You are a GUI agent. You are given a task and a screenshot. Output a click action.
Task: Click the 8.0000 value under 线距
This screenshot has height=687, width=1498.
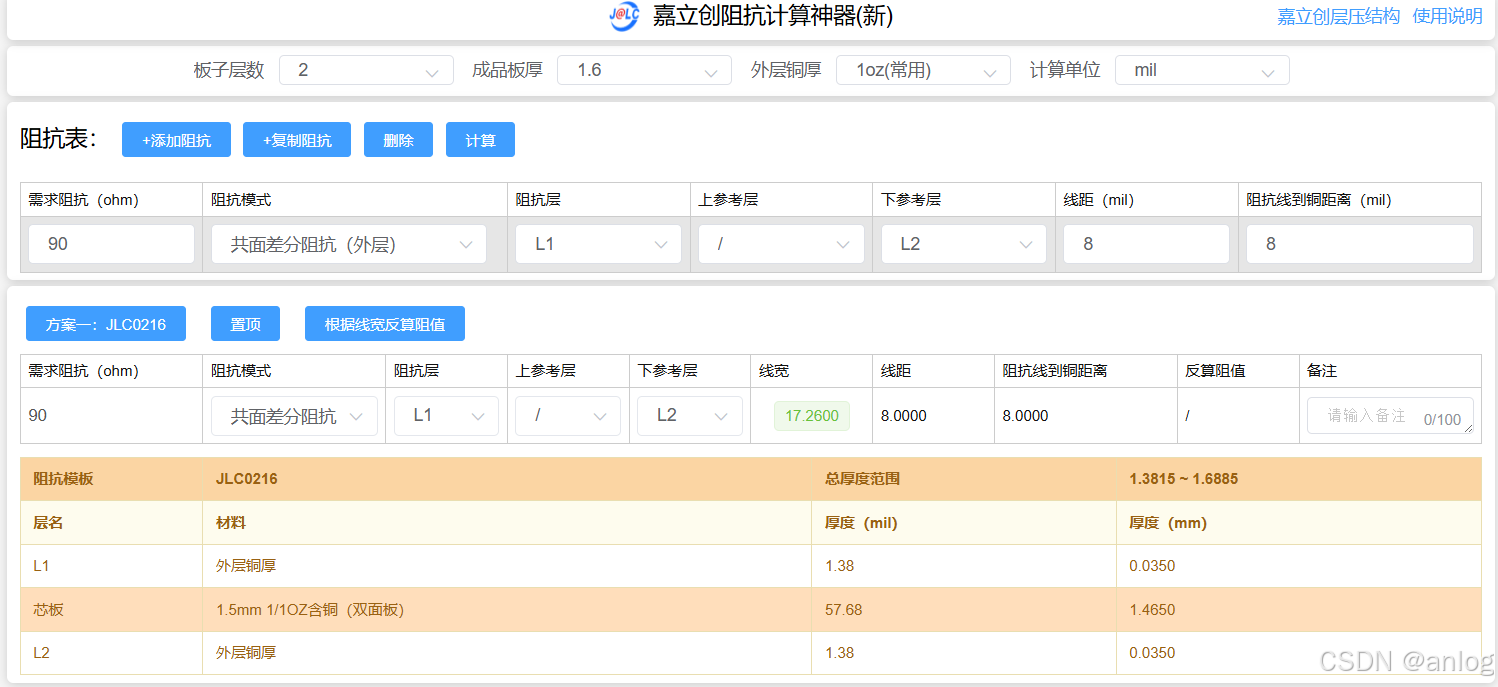pos(904,416)
